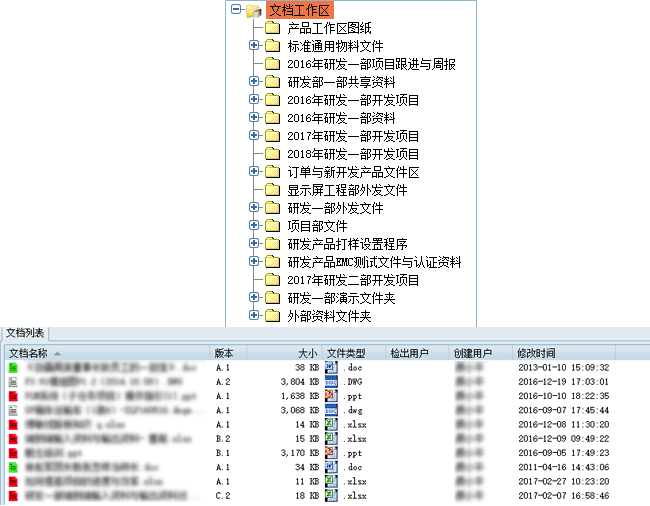Select the 显示屏工程部外发文件 folder
Viewport: 650px width, 506px height.
click(347, 190)
